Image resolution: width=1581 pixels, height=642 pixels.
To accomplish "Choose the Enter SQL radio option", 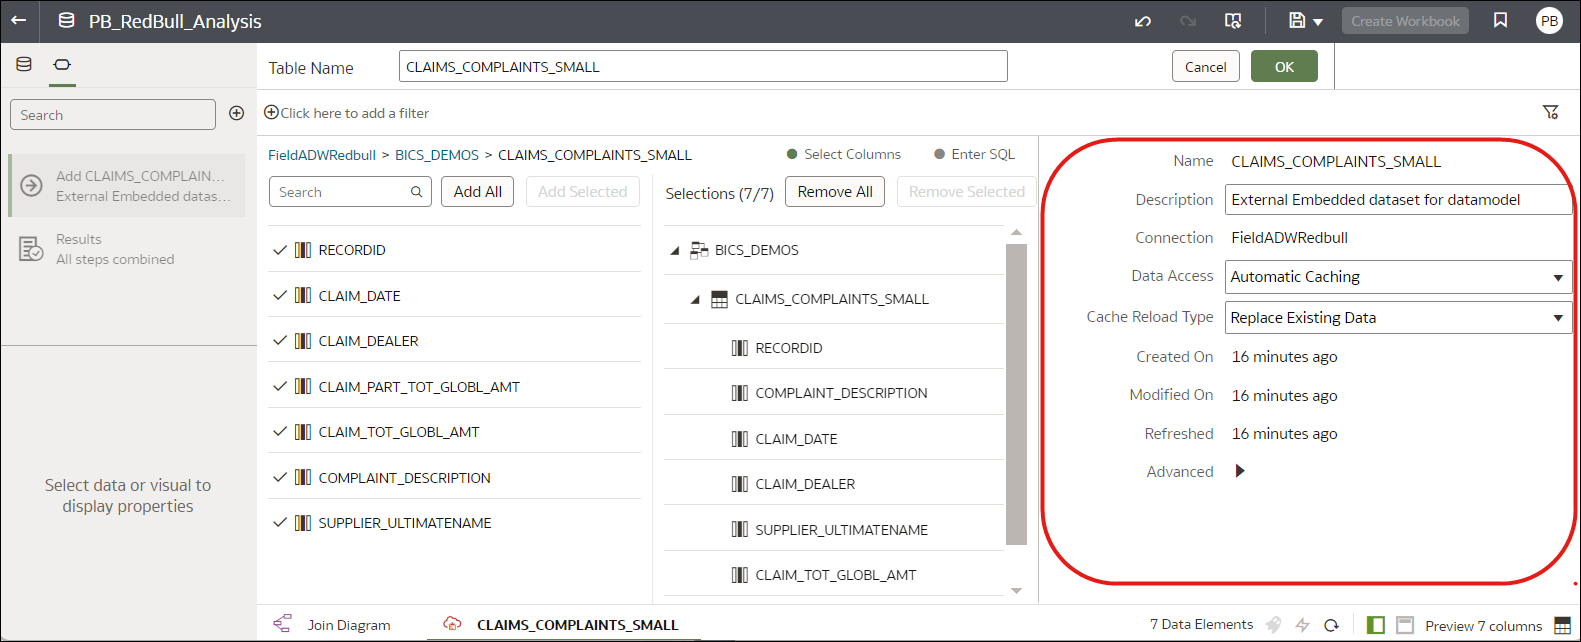I will [x=975, y=154].
